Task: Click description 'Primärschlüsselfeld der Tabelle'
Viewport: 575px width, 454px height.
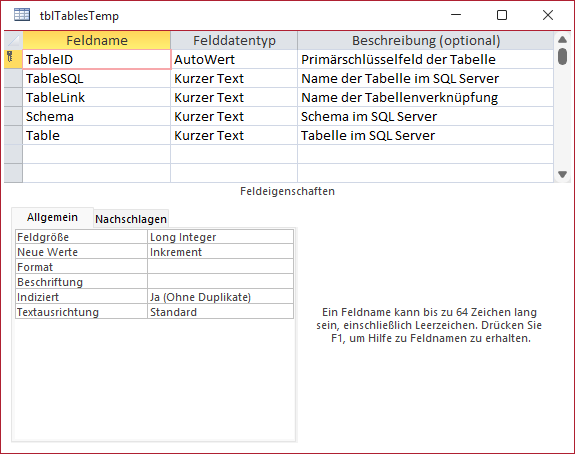Action: (x=426, y=59)
